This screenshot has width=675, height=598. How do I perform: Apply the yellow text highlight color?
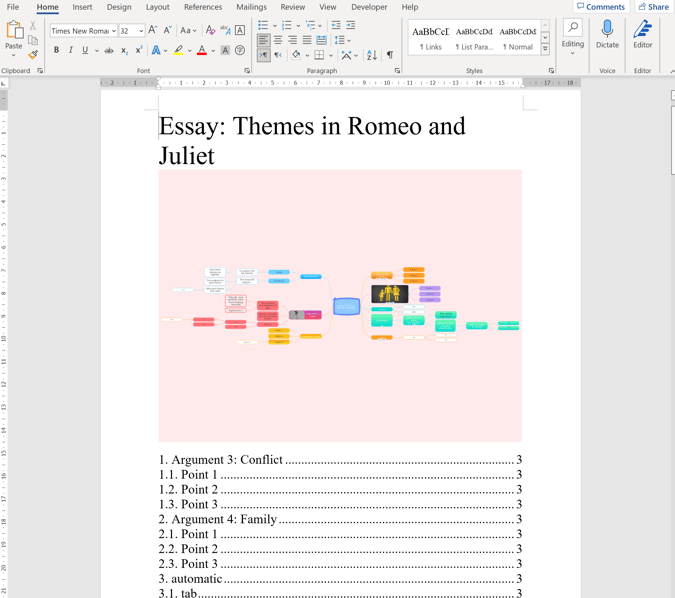pyautogui.click(x=178, y=50)
